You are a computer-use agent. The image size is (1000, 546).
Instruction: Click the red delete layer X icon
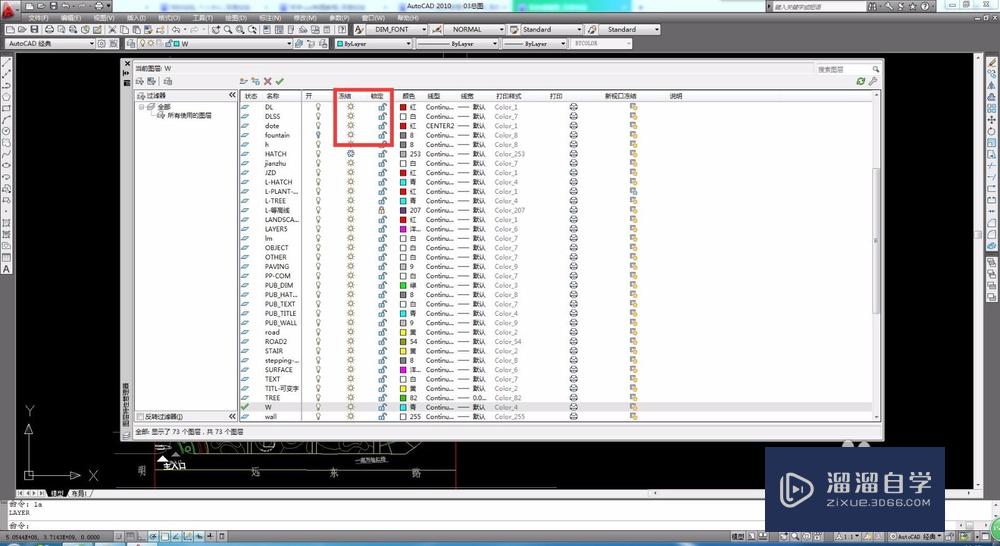click(x=268, y=81)
